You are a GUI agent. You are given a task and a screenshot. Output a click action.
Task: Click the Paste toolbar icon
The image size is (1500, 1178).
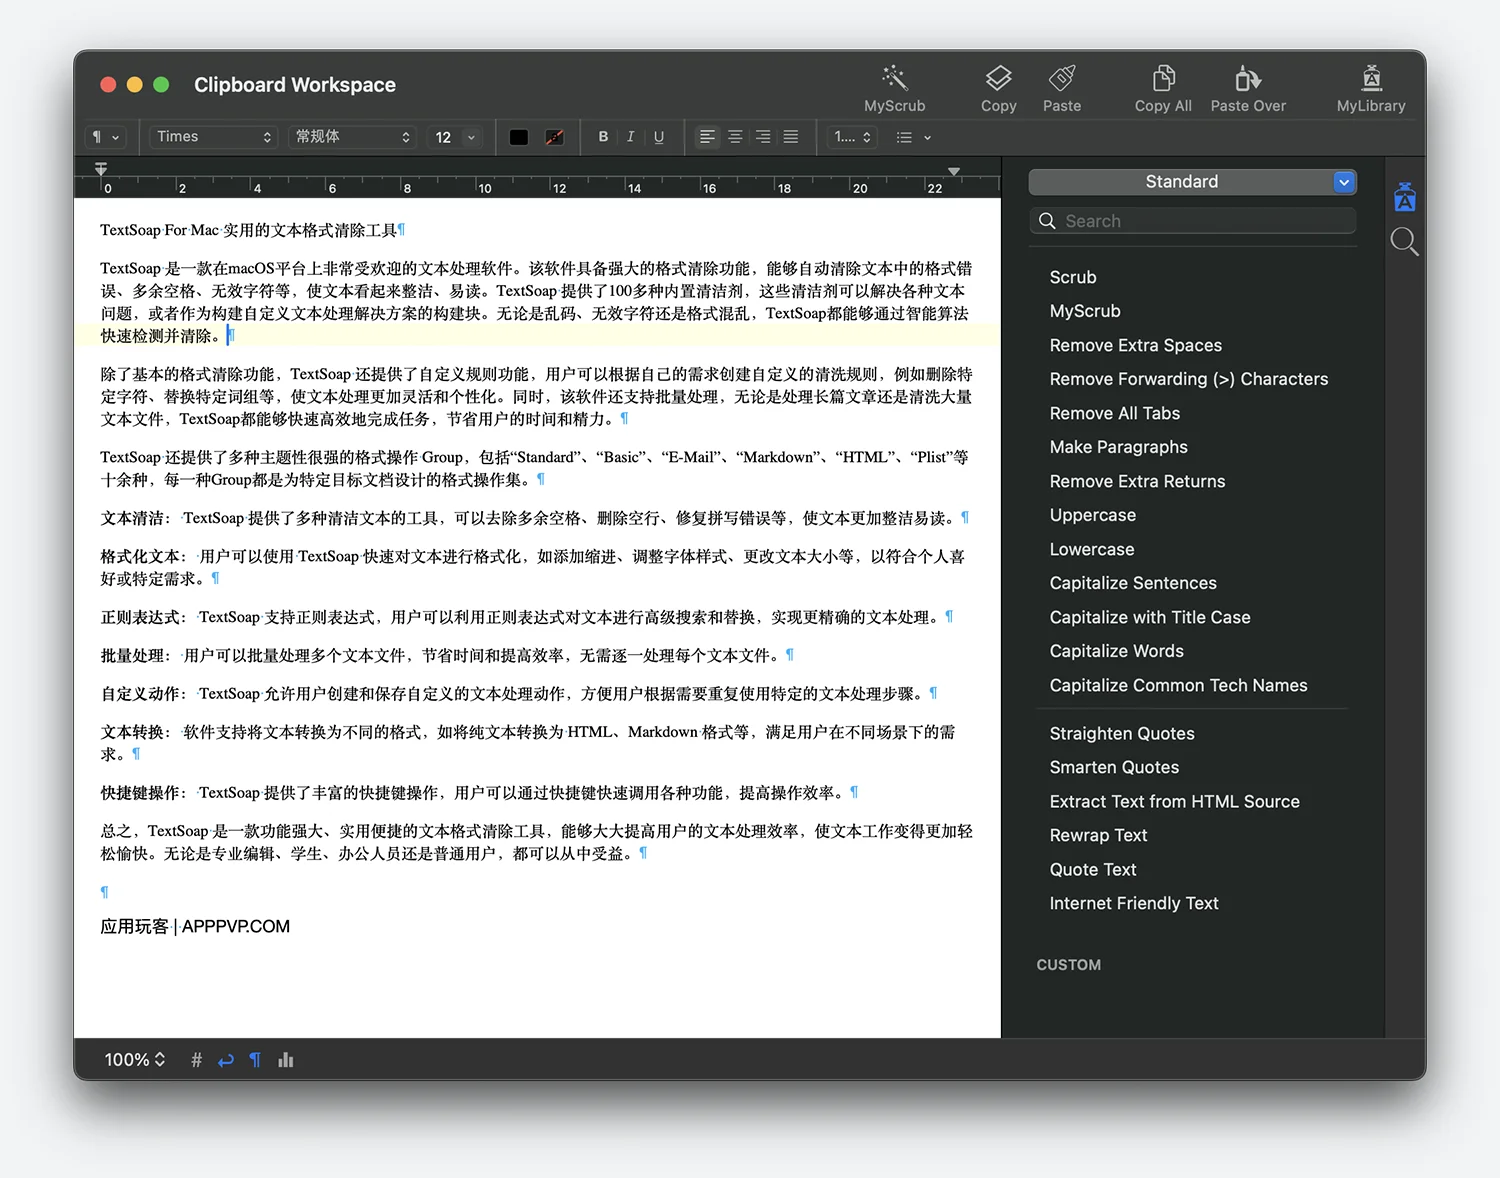1061,79
